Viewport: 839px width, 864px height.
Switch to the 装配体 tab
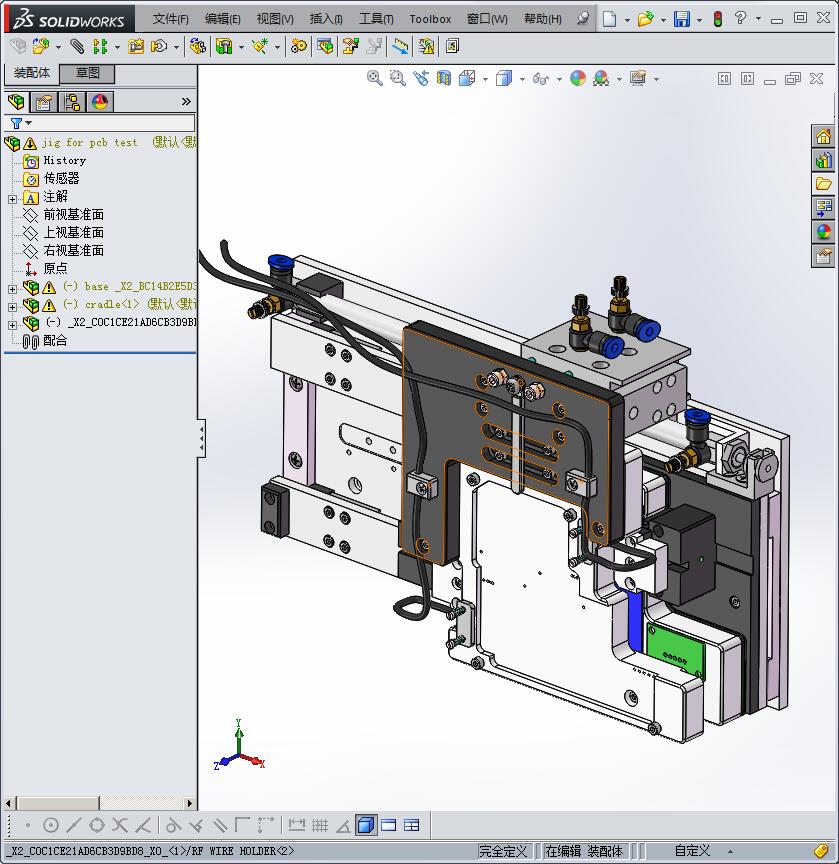(31, 73)
